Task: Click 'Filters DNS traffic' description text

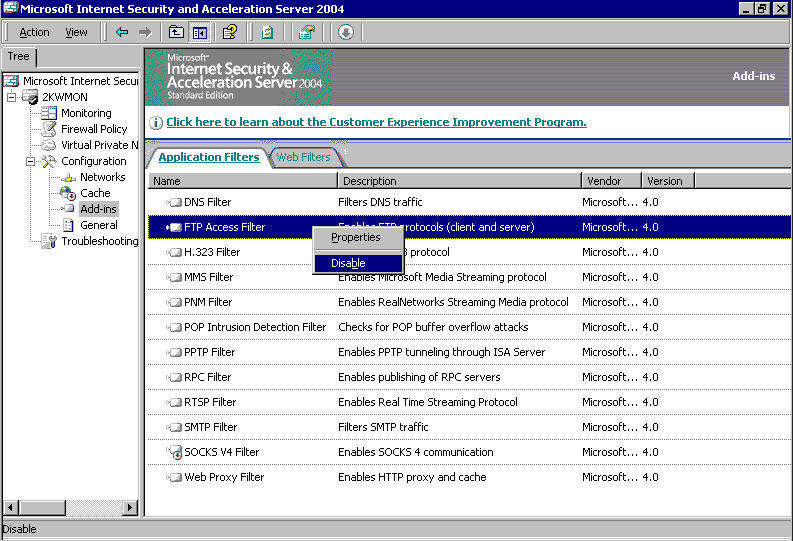Action: (380, 202)
